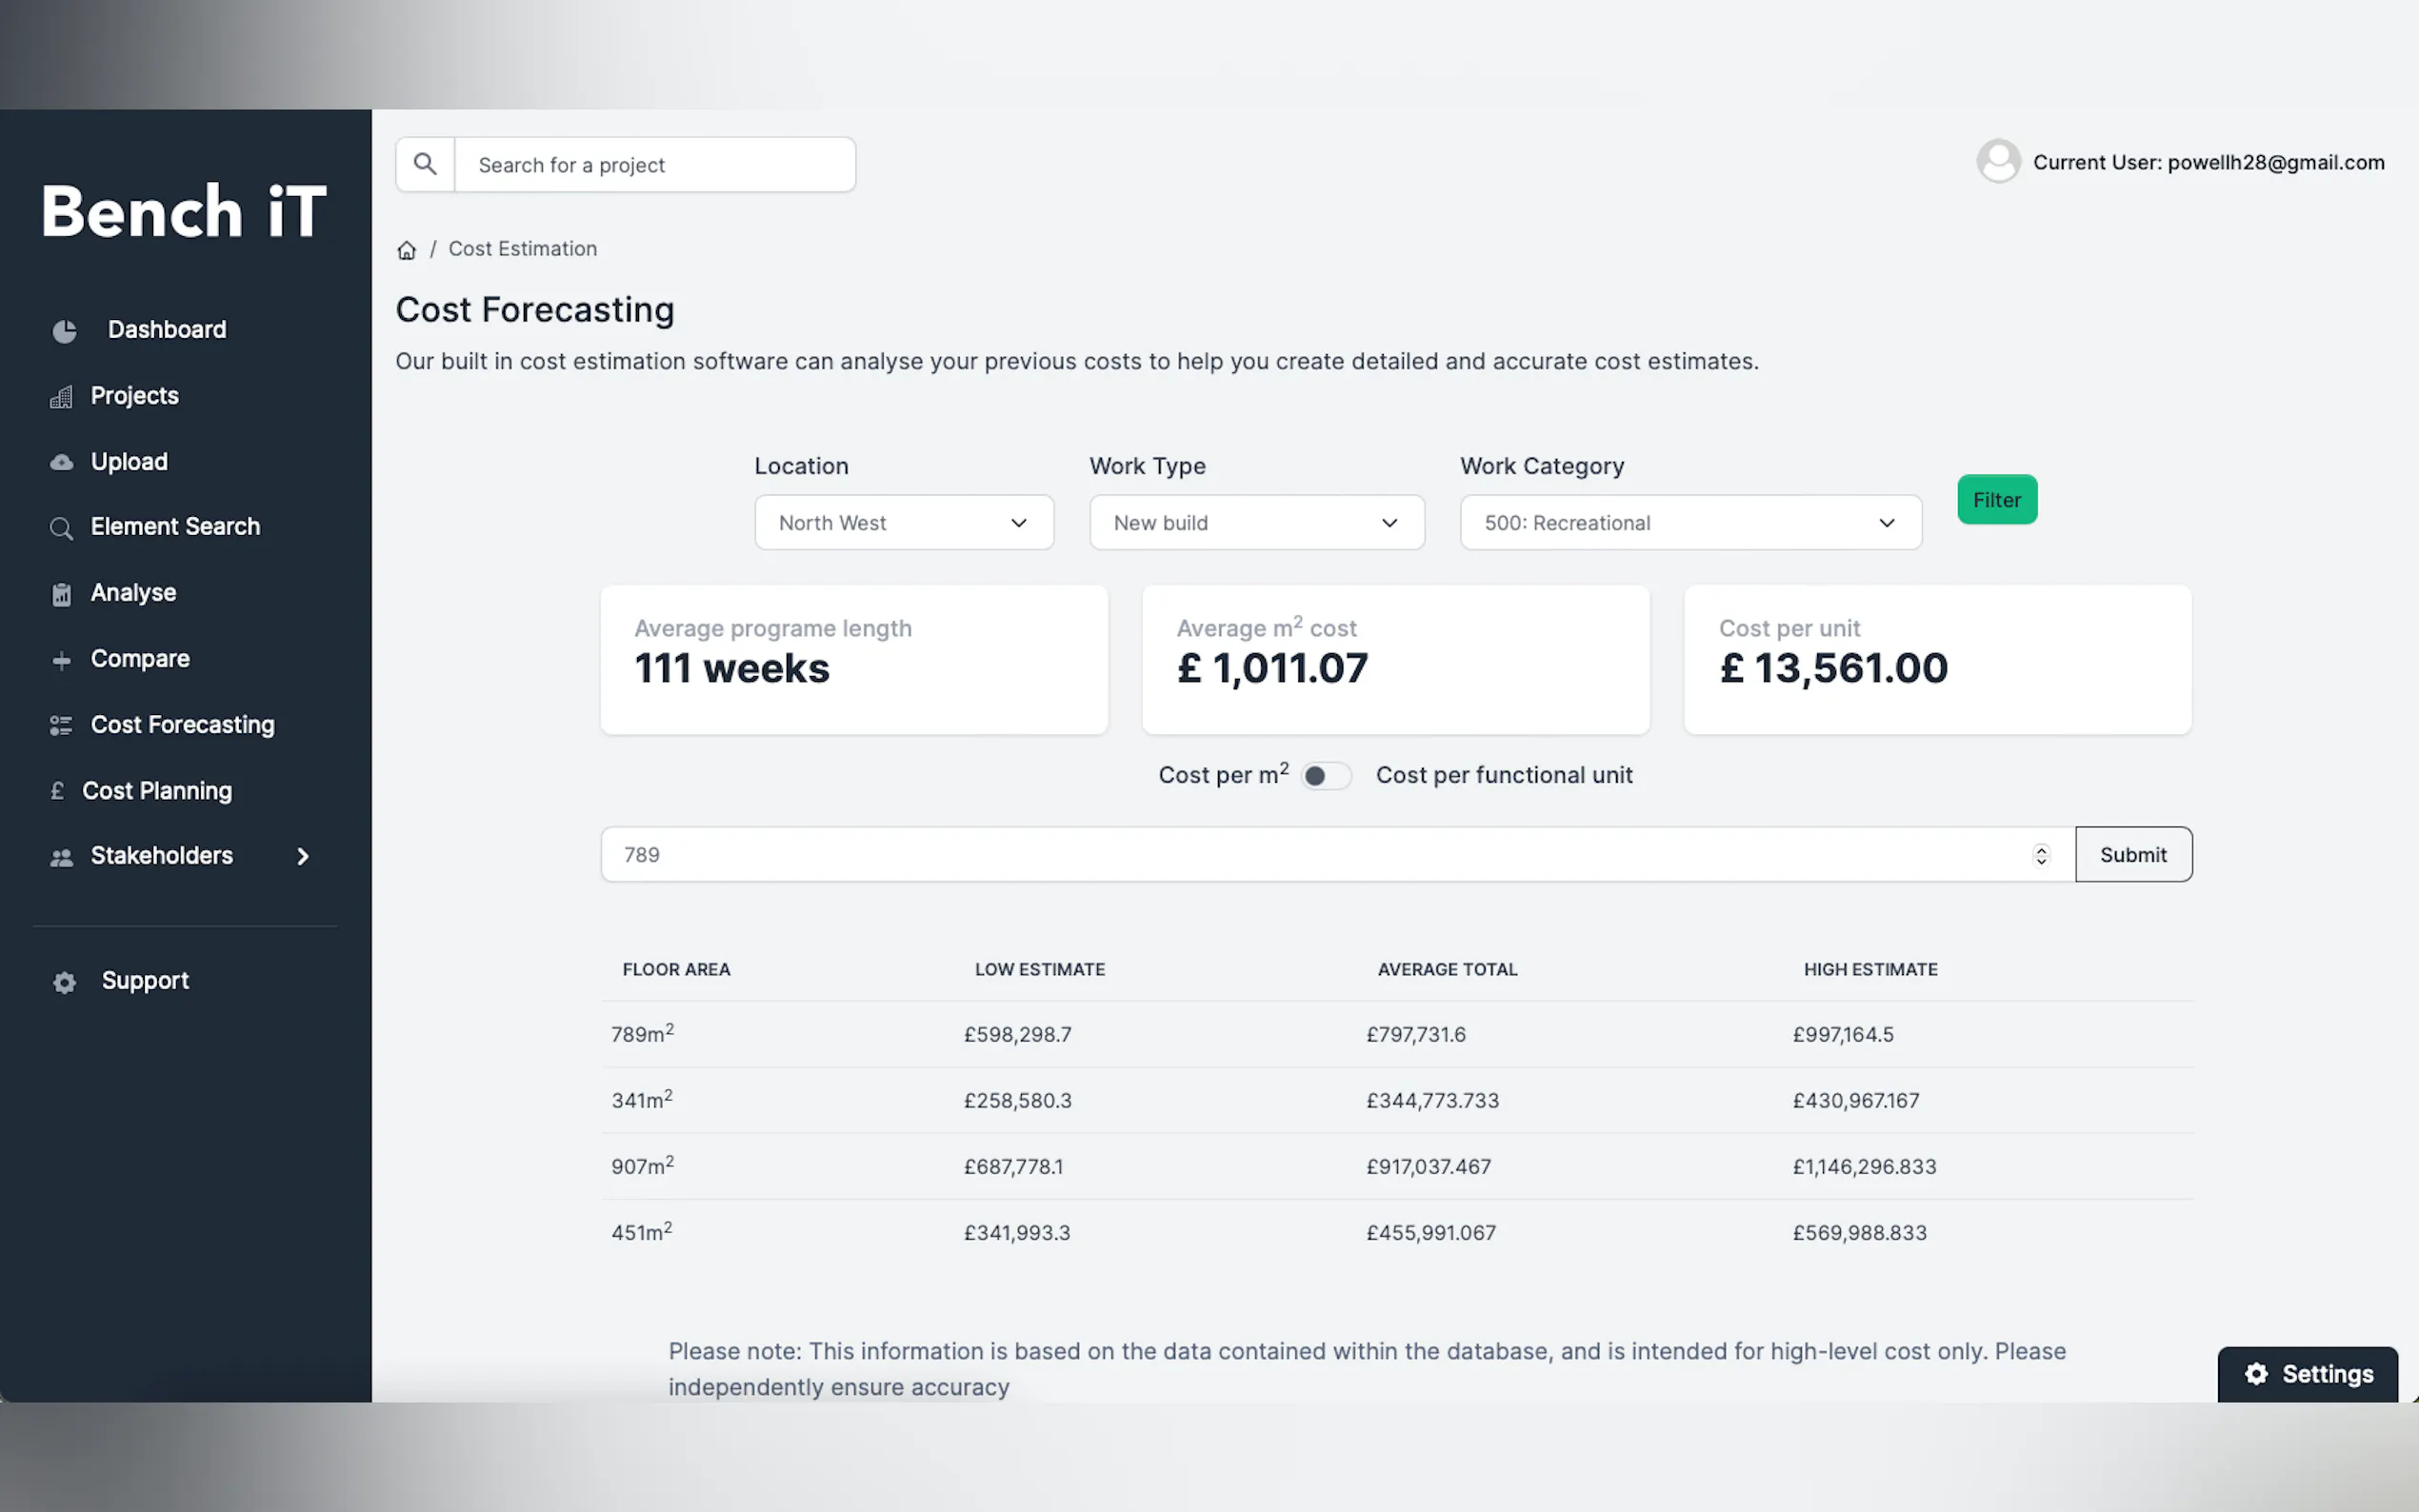This screenshot has width=2419, height=1512.
Task: Click the floor area stepper arrows
Action: click(2041, 855)
